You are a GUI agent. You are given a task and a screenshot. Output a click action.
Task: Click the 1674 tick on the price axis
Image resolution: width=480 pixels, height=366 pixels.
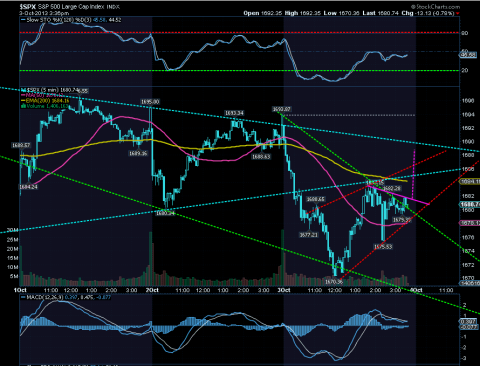point(468,251)
